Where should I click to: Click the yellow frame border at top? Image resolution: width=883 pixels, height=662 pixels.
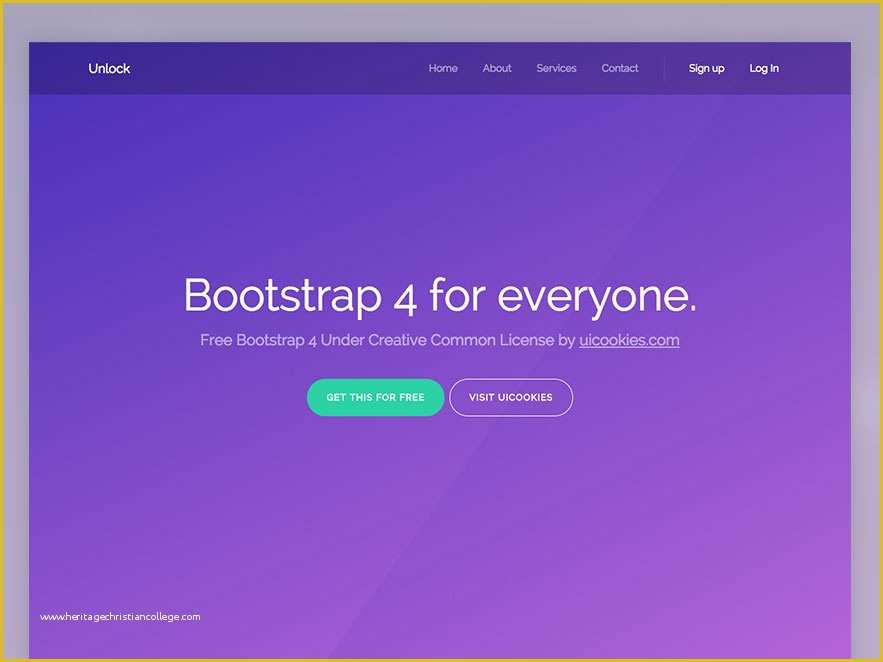tap(440, 2)
